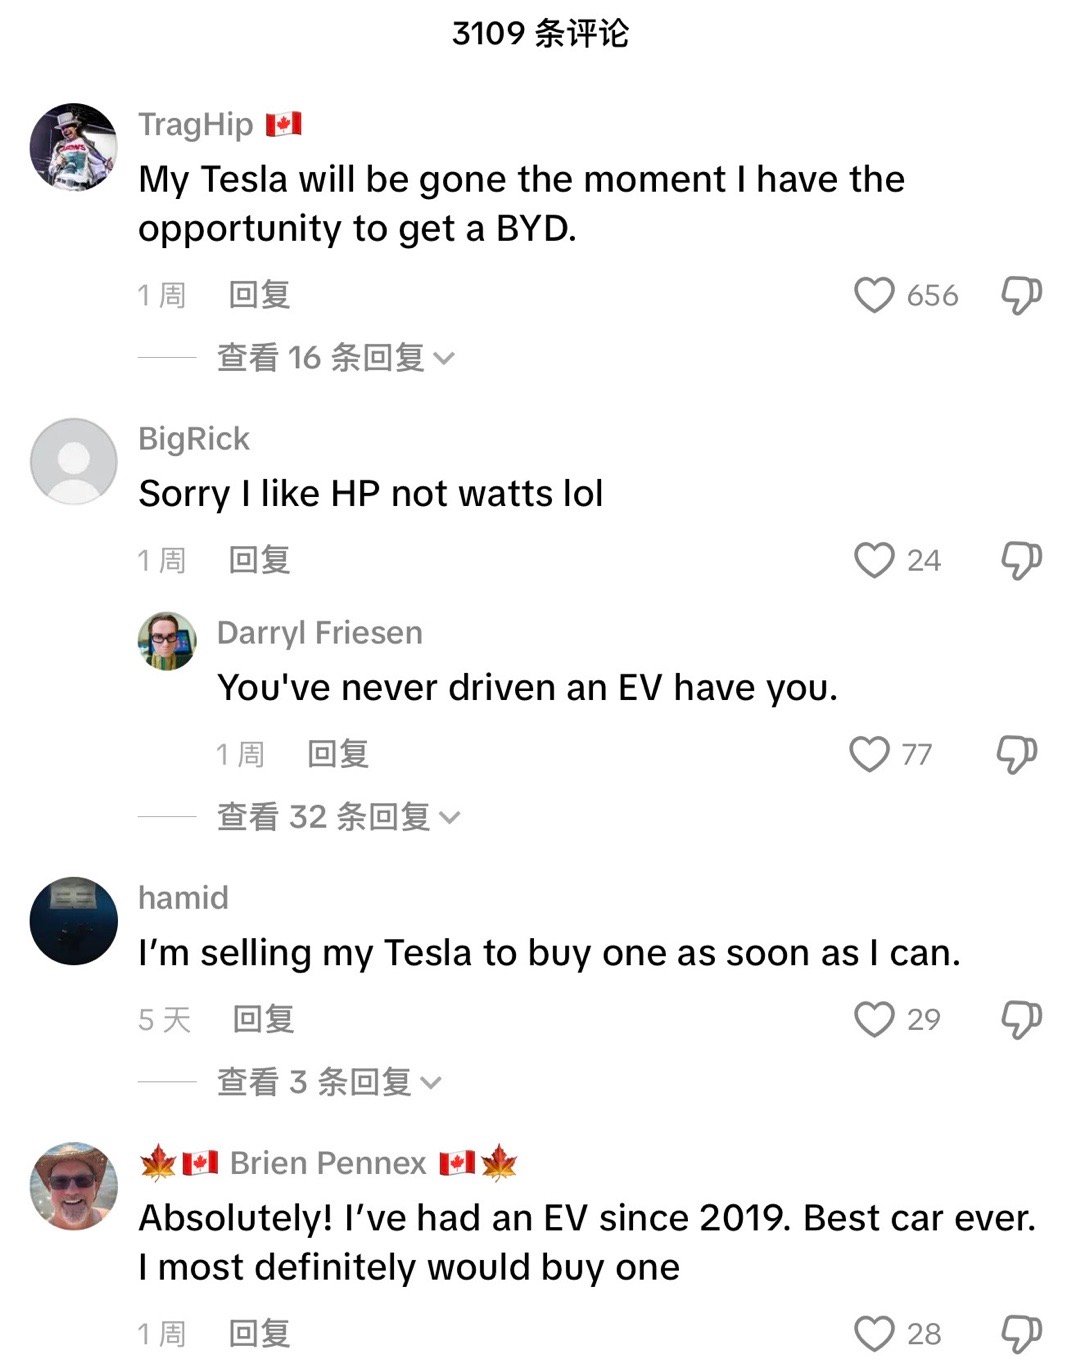Dislike Brien Pennex's comment
This screenshot has height=1372, width=1080.
coord(1021,1333)
